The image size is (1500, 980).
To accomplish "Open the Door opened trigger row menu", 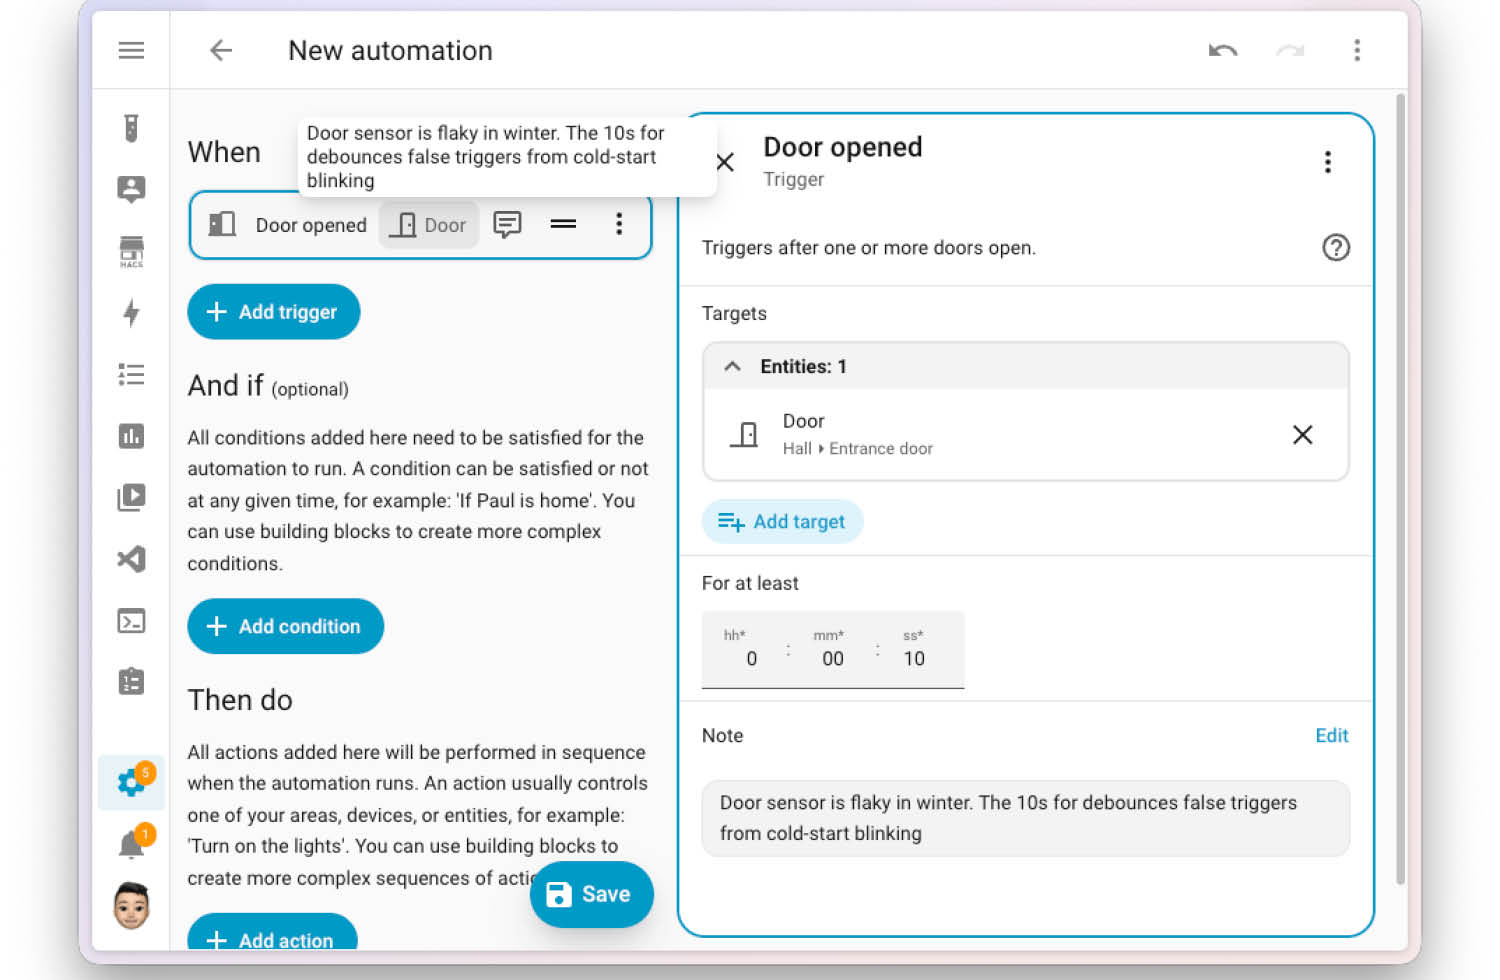I will point(619,224).
